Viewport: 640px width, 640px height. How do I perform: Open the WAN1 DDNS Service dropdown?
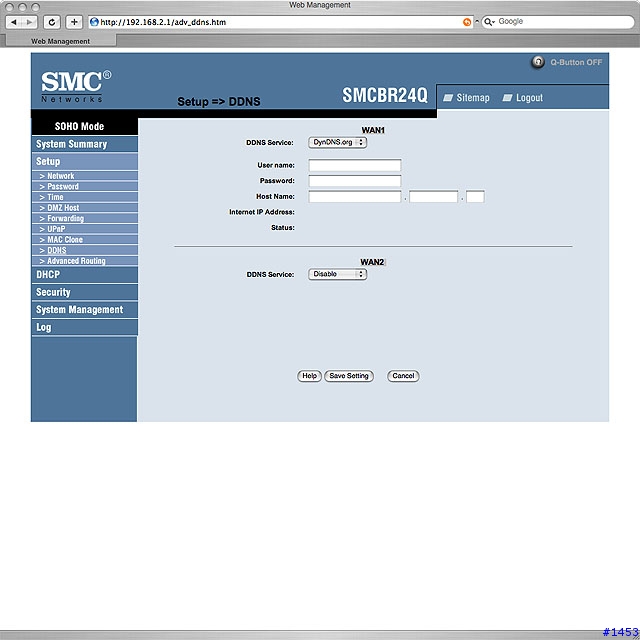point(338,142)
